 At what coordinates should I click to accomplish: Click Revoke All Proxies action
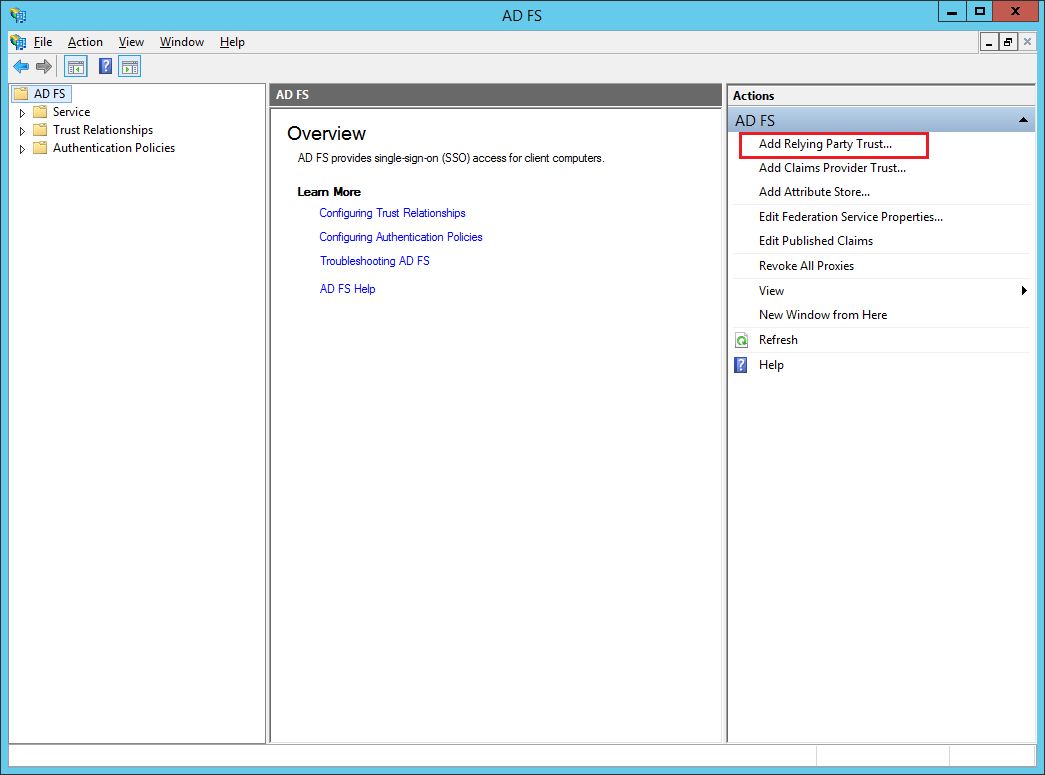coord(806,265)
